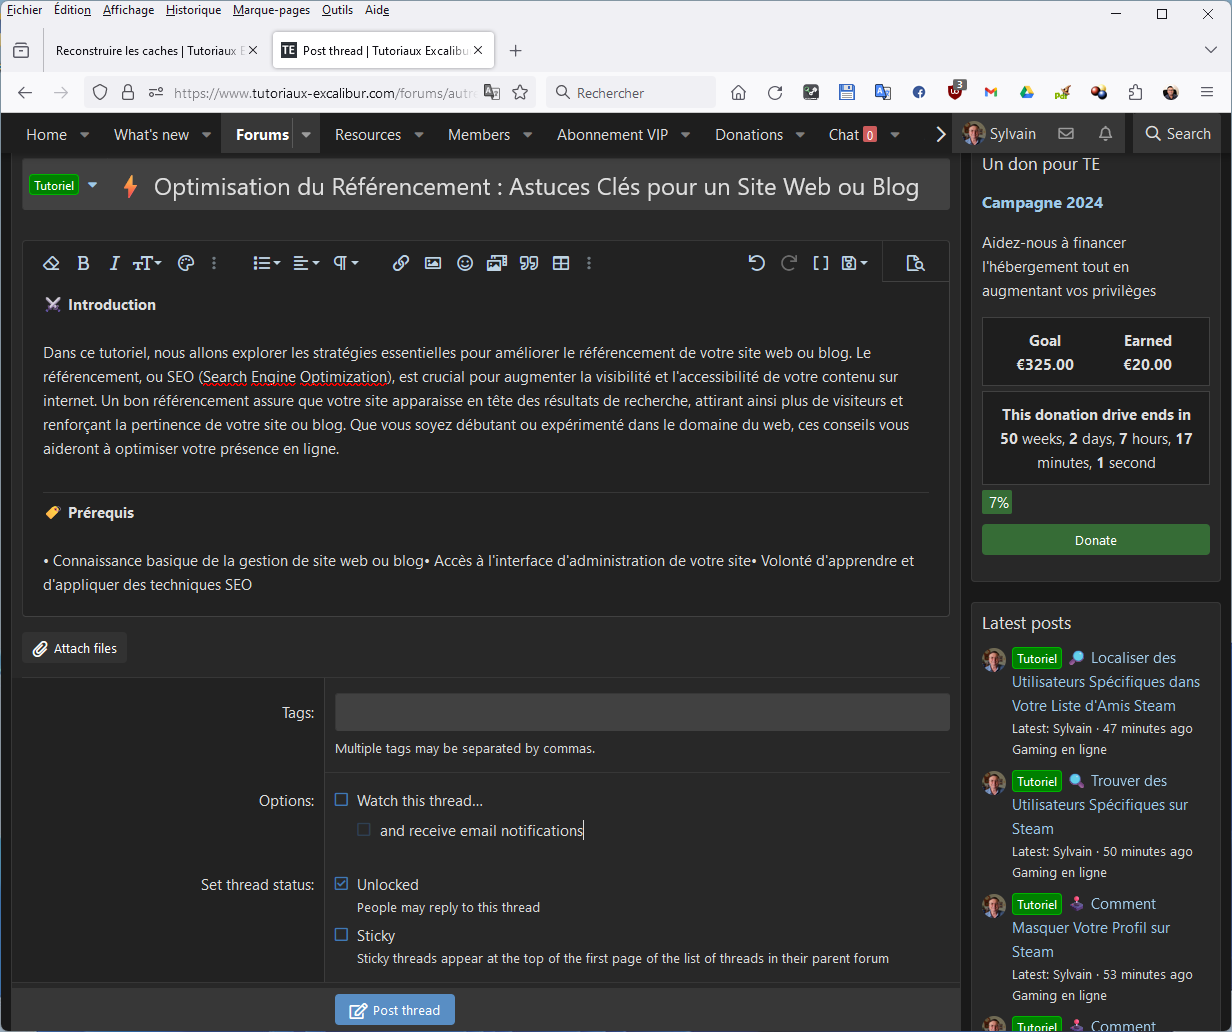1232x1032 pixels.
Task: Click the eraser remove formatting icon
Action: (52, 263)
